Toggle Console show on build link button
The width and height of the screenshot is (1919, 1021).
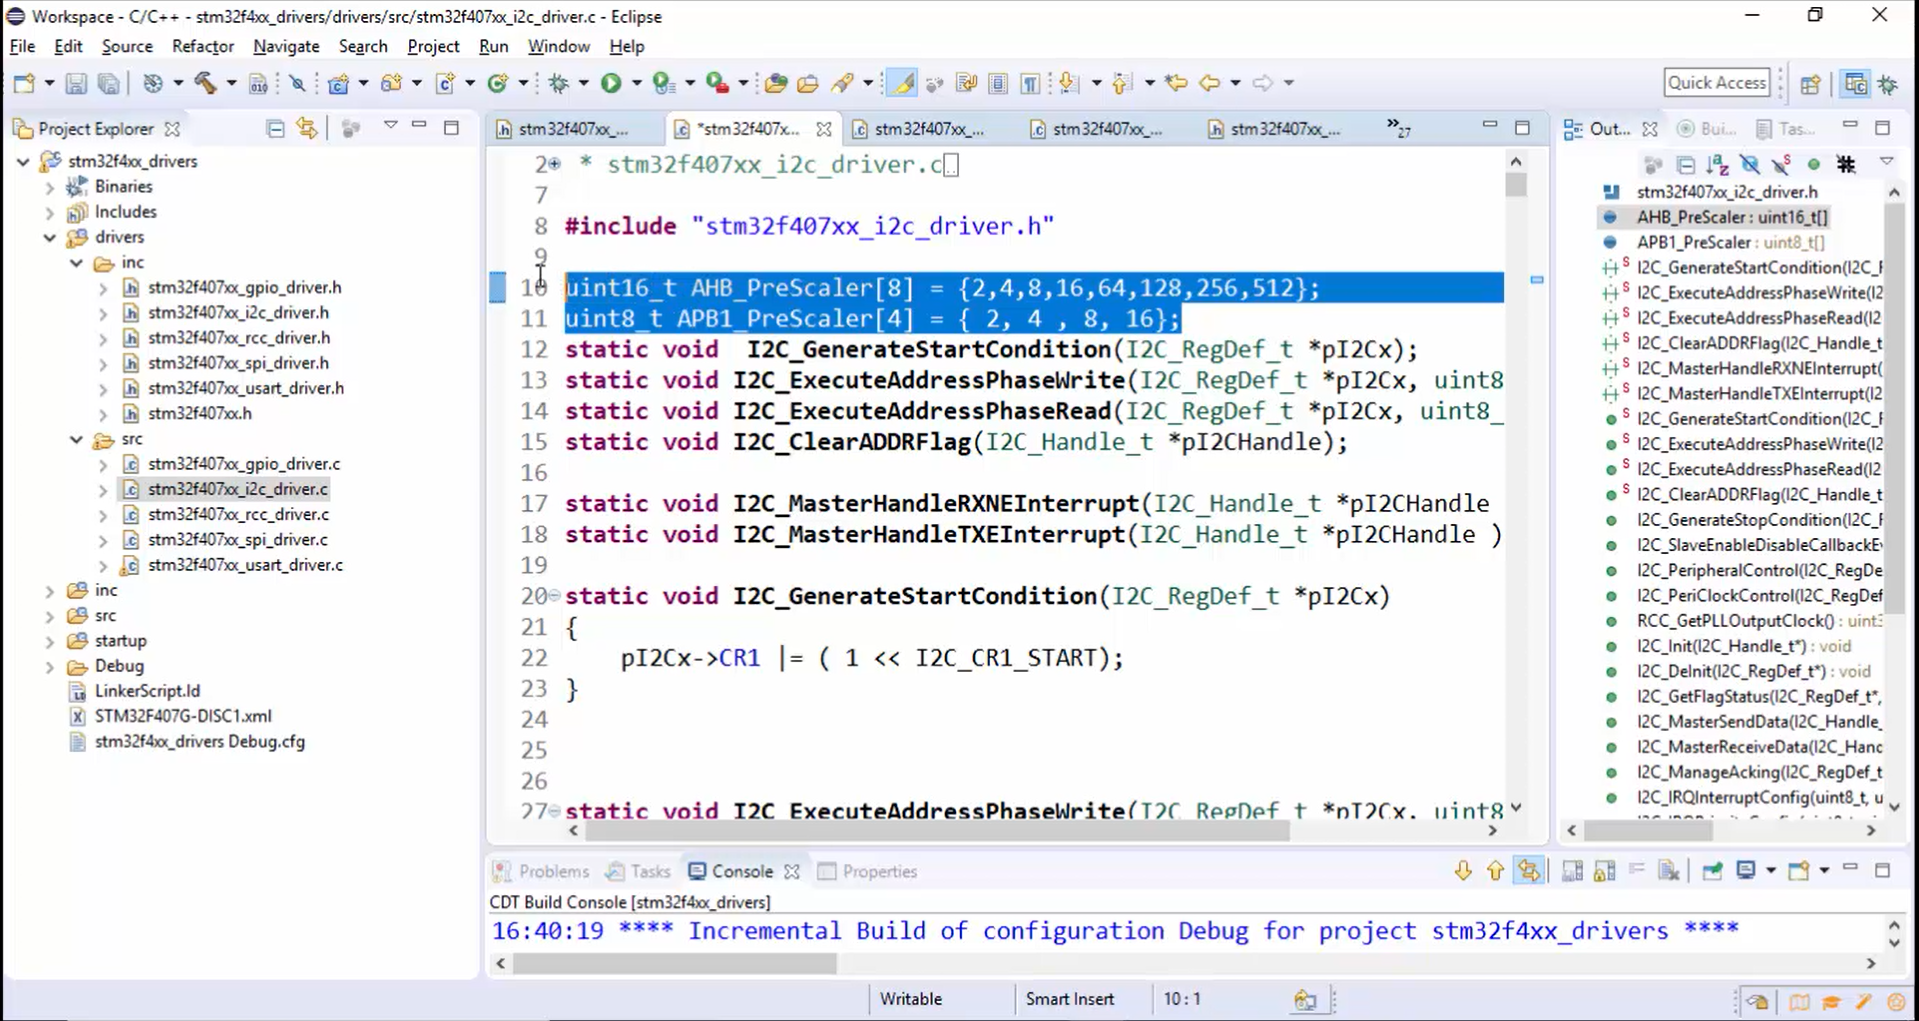click(1529, 871)
